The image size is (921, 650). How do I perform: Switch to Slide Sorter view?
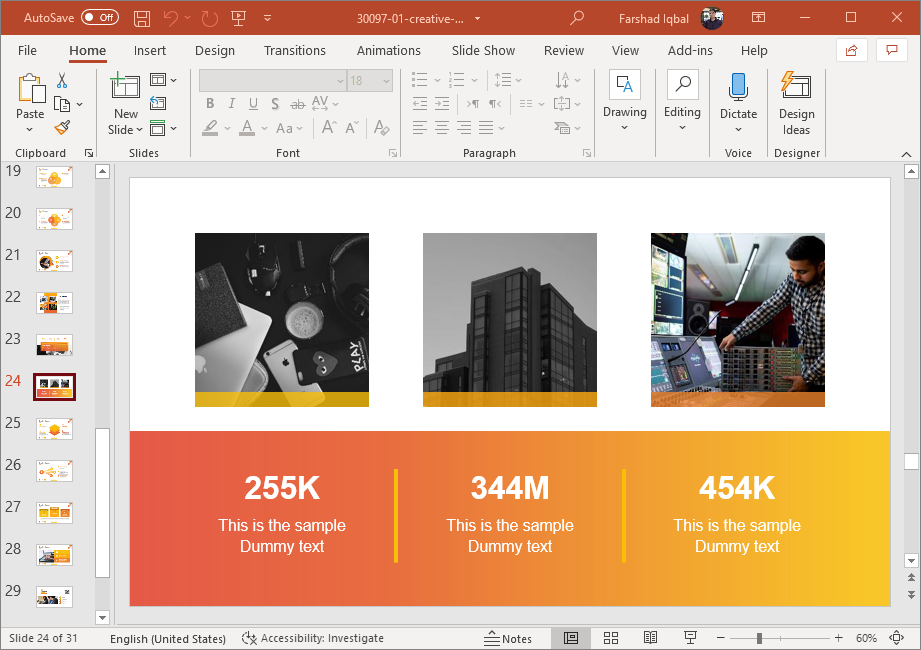(611, 638)
